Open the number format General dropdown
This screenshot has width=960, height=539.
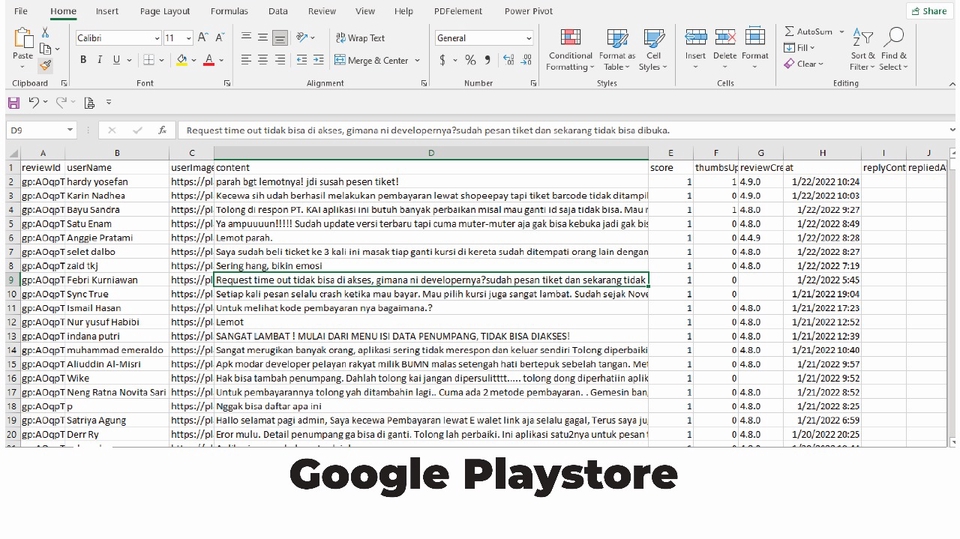[x=528, y=38]
